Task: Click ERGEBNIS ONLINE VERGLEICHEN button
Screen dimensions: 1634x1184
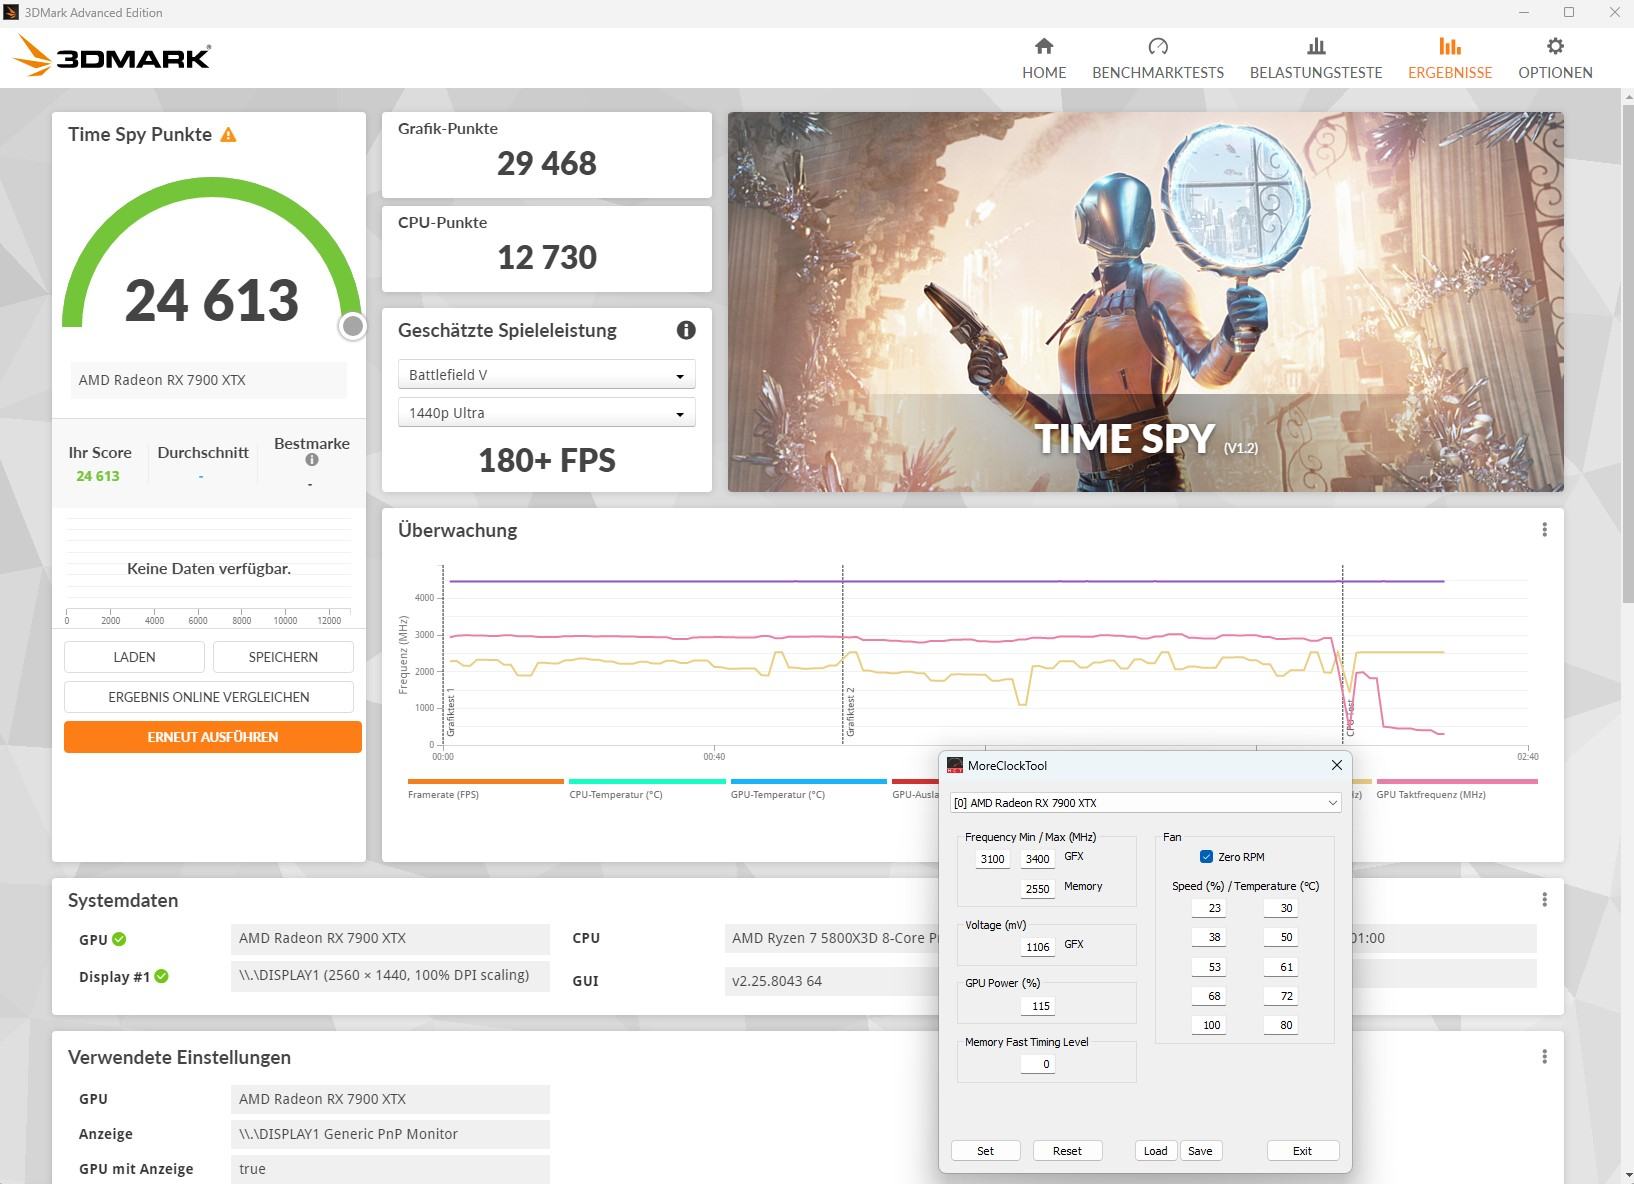Action: [x=209, y=697]
